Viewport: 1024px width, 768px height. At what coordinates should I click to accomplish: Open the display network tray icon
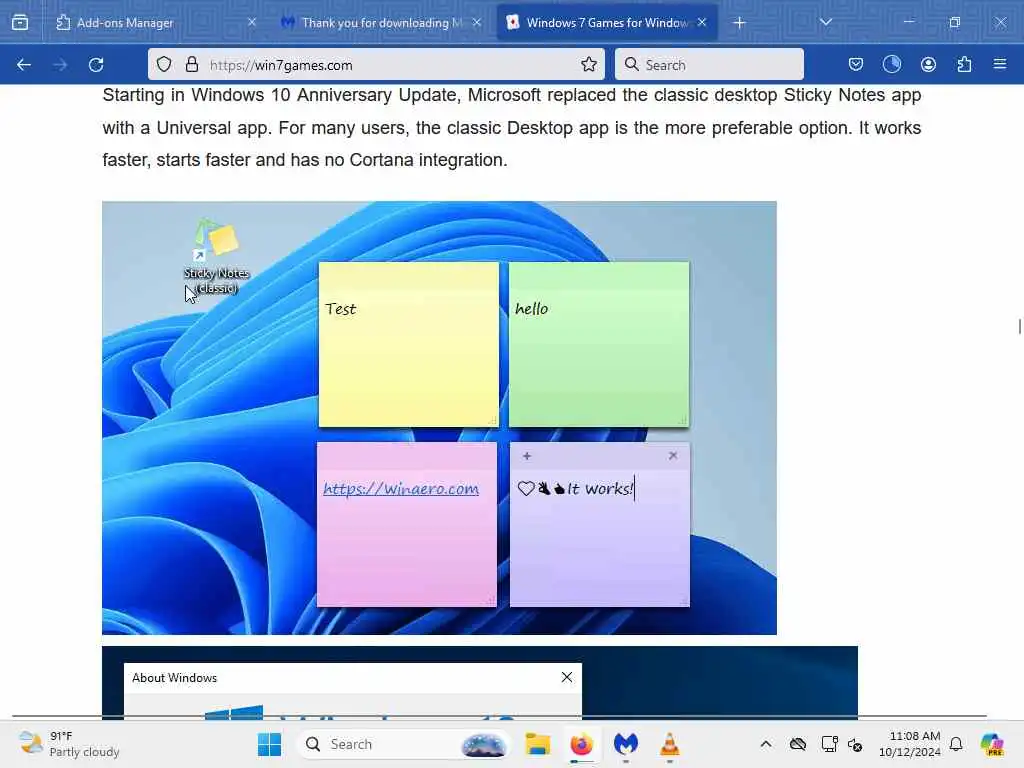pyautogui.click(x=829, y=744)
